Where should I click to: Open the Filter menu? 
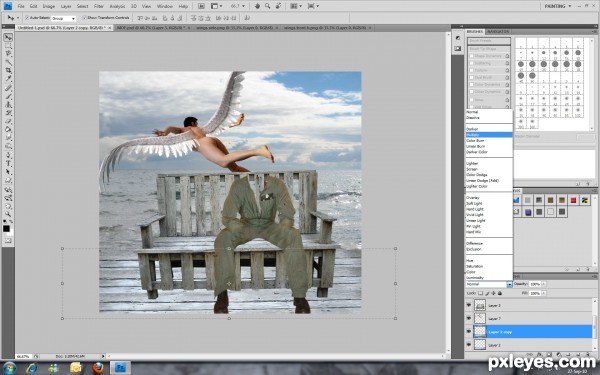99,7
